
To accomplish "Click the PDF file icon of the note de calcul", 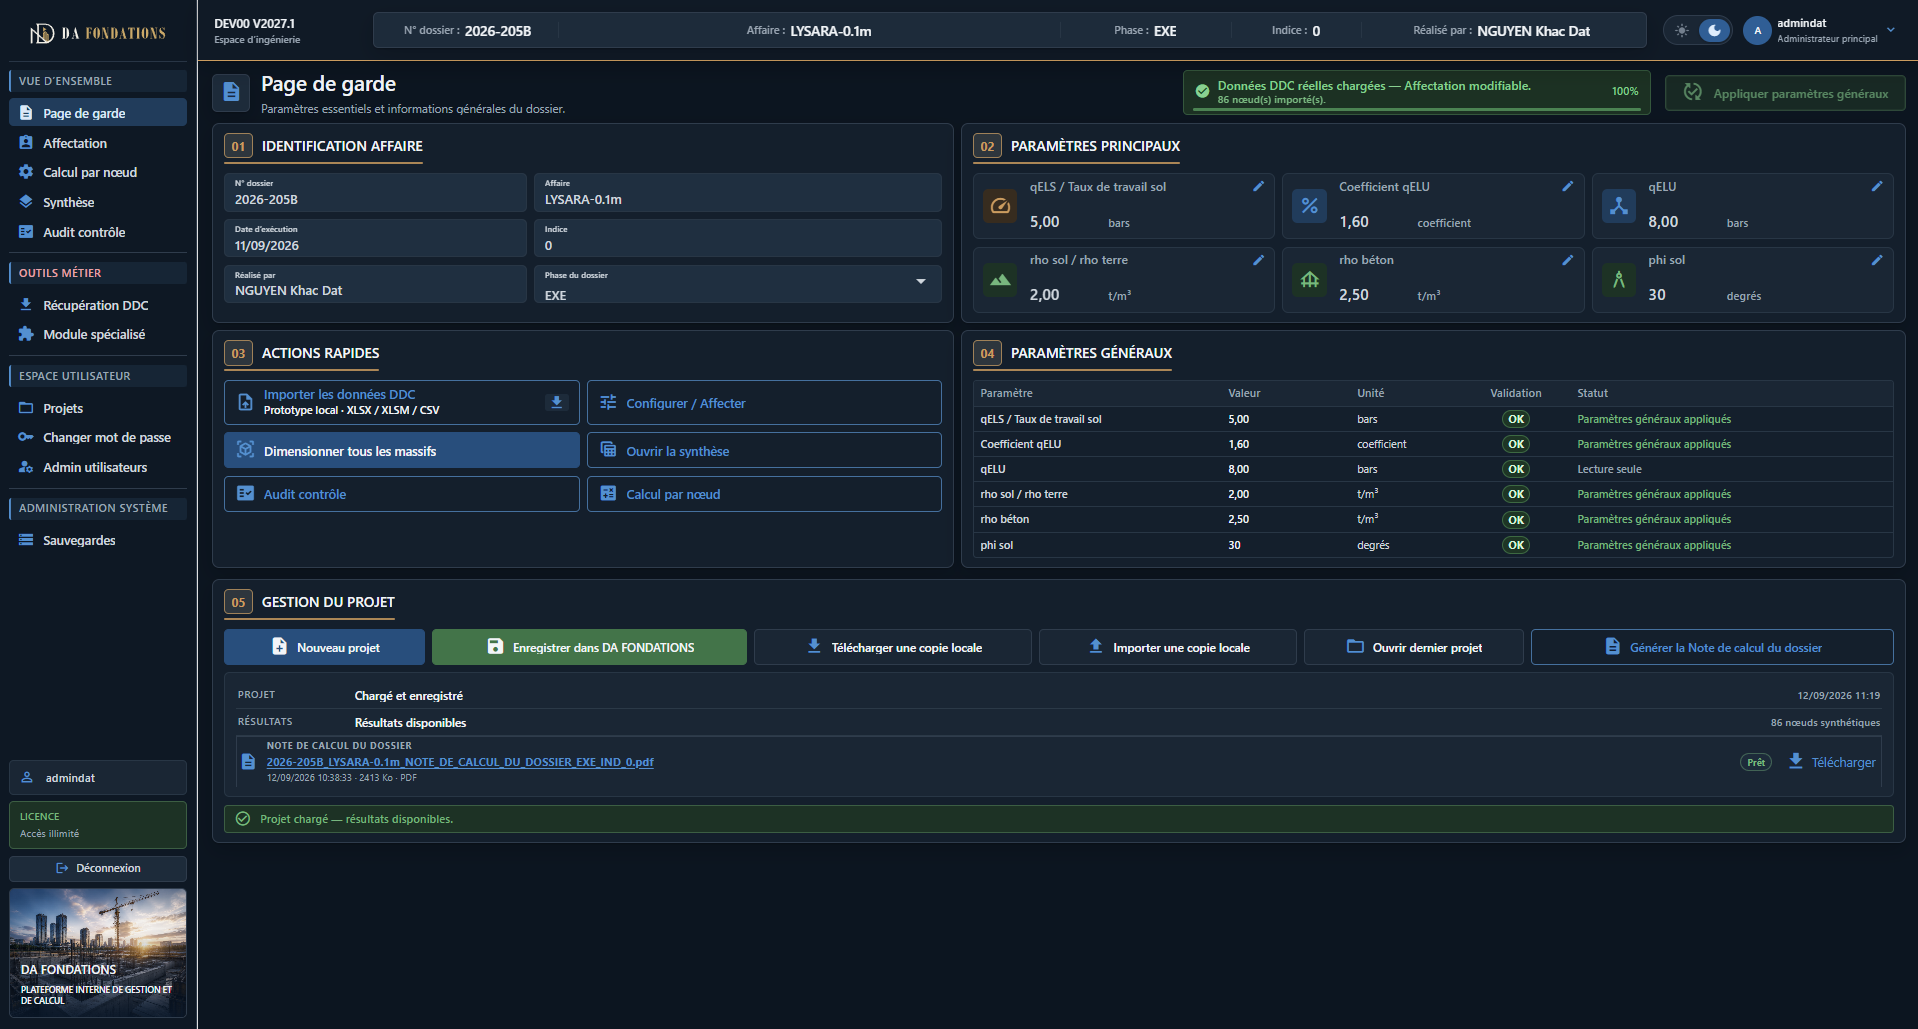I will point(248,762).
